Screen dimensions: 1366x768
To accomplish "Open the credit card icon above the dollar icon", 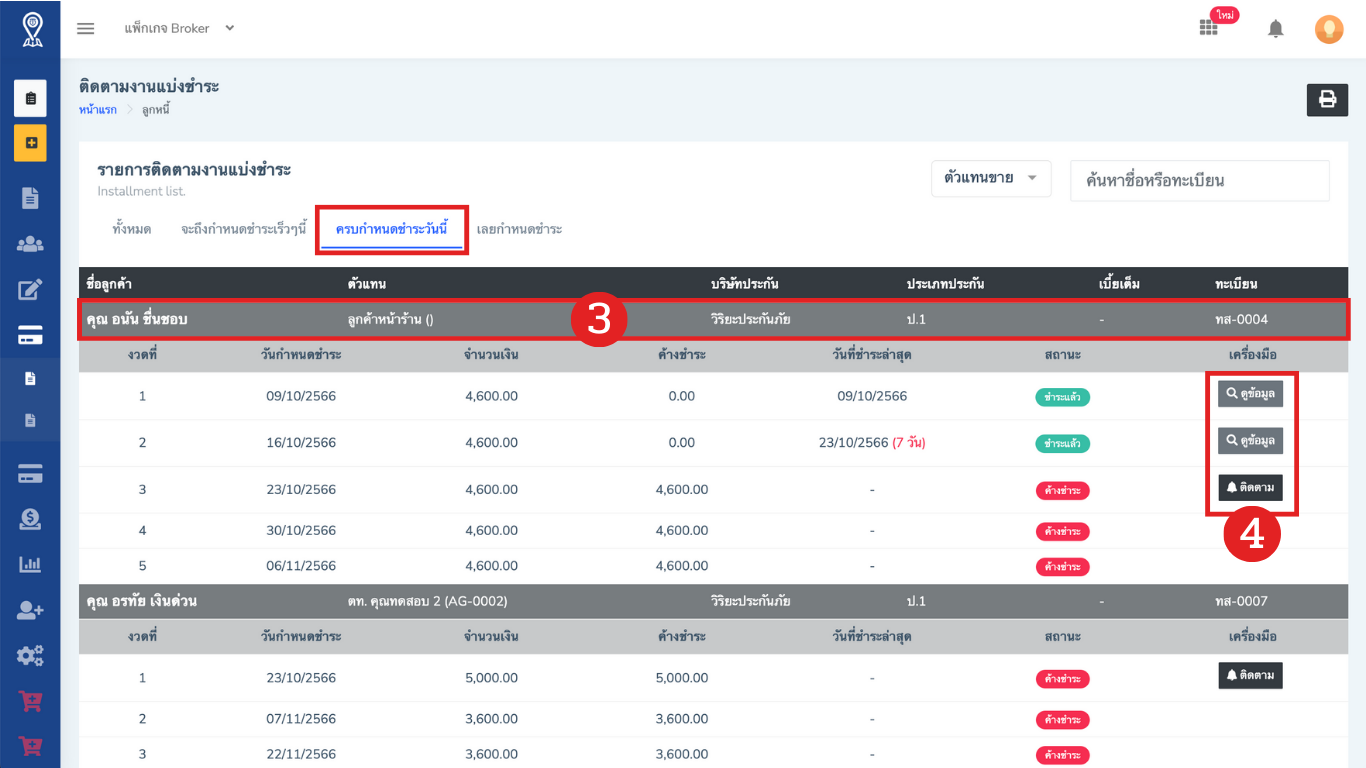I will [30, 473].
